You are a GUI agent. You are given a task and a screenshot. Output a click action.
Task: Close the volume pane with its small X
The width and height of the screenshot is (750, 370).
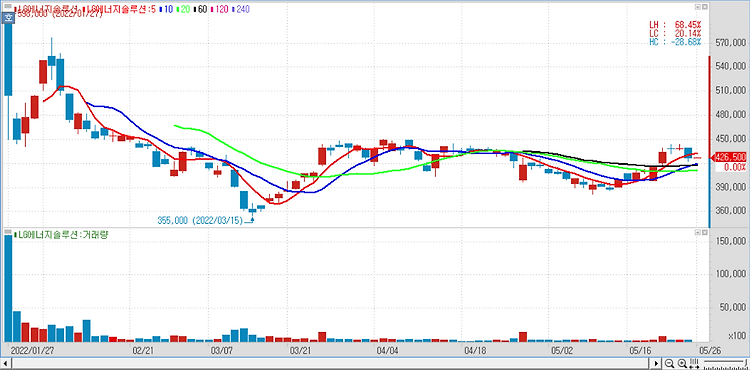click(704, 232)
